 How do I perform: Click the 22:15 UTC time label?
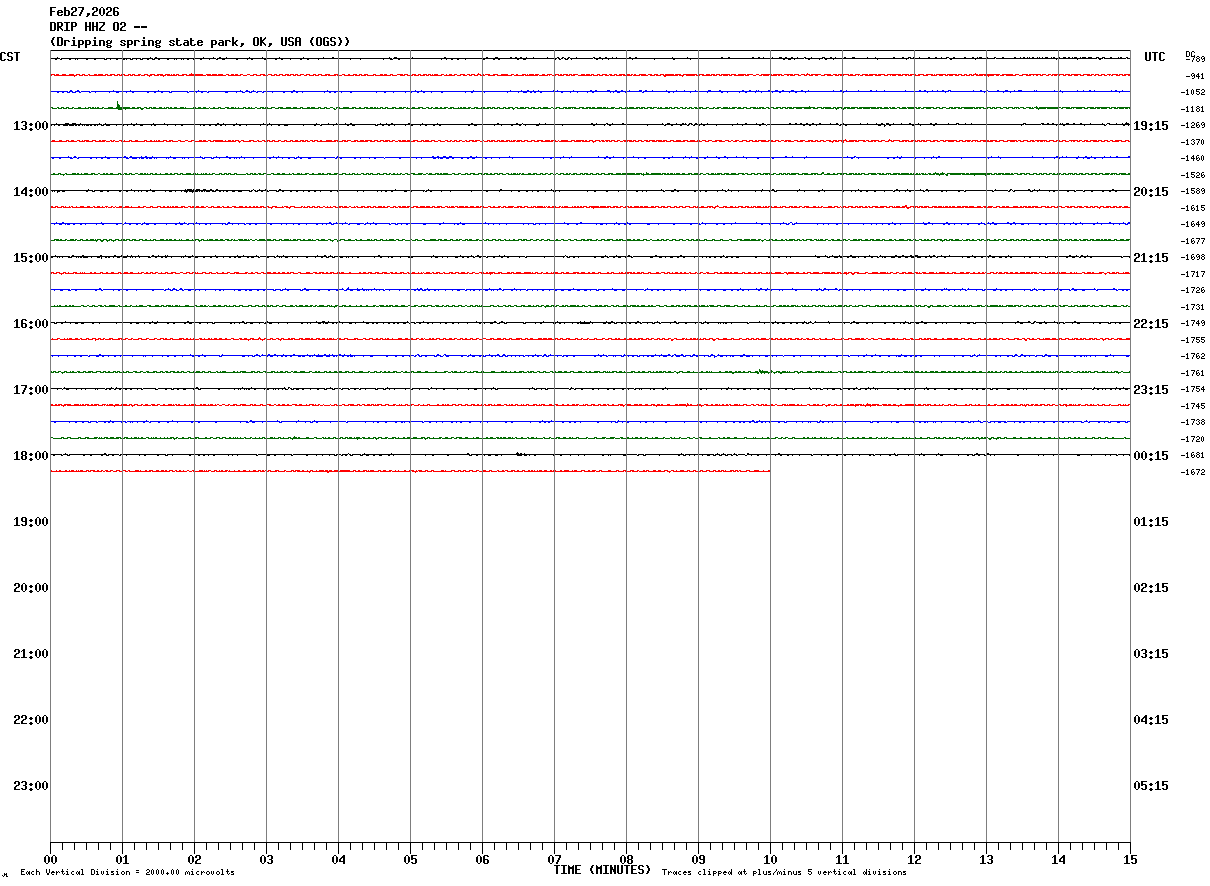click(x=1151, y=323)
